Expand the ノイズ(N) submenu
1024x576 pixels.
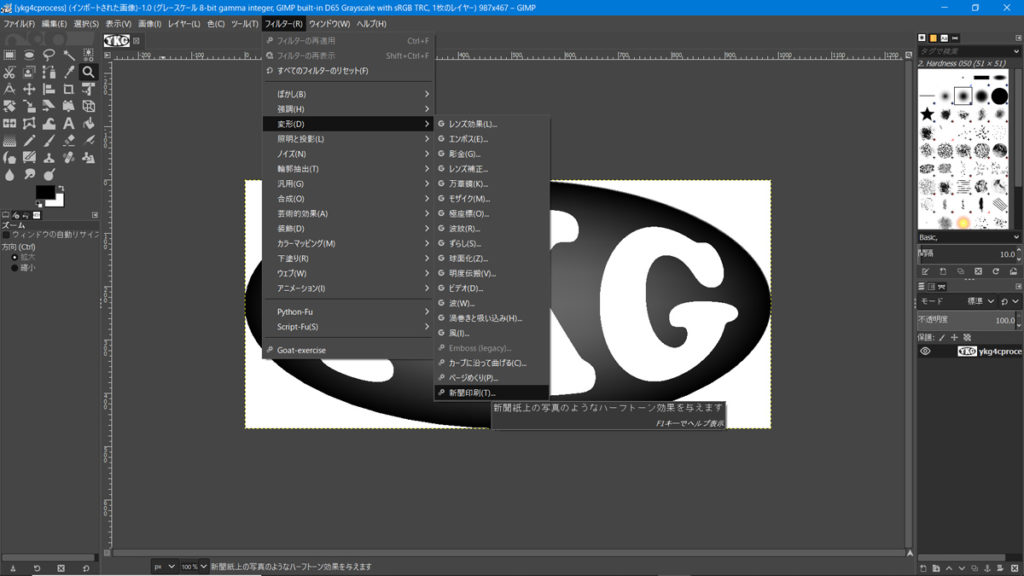point(348,154)
